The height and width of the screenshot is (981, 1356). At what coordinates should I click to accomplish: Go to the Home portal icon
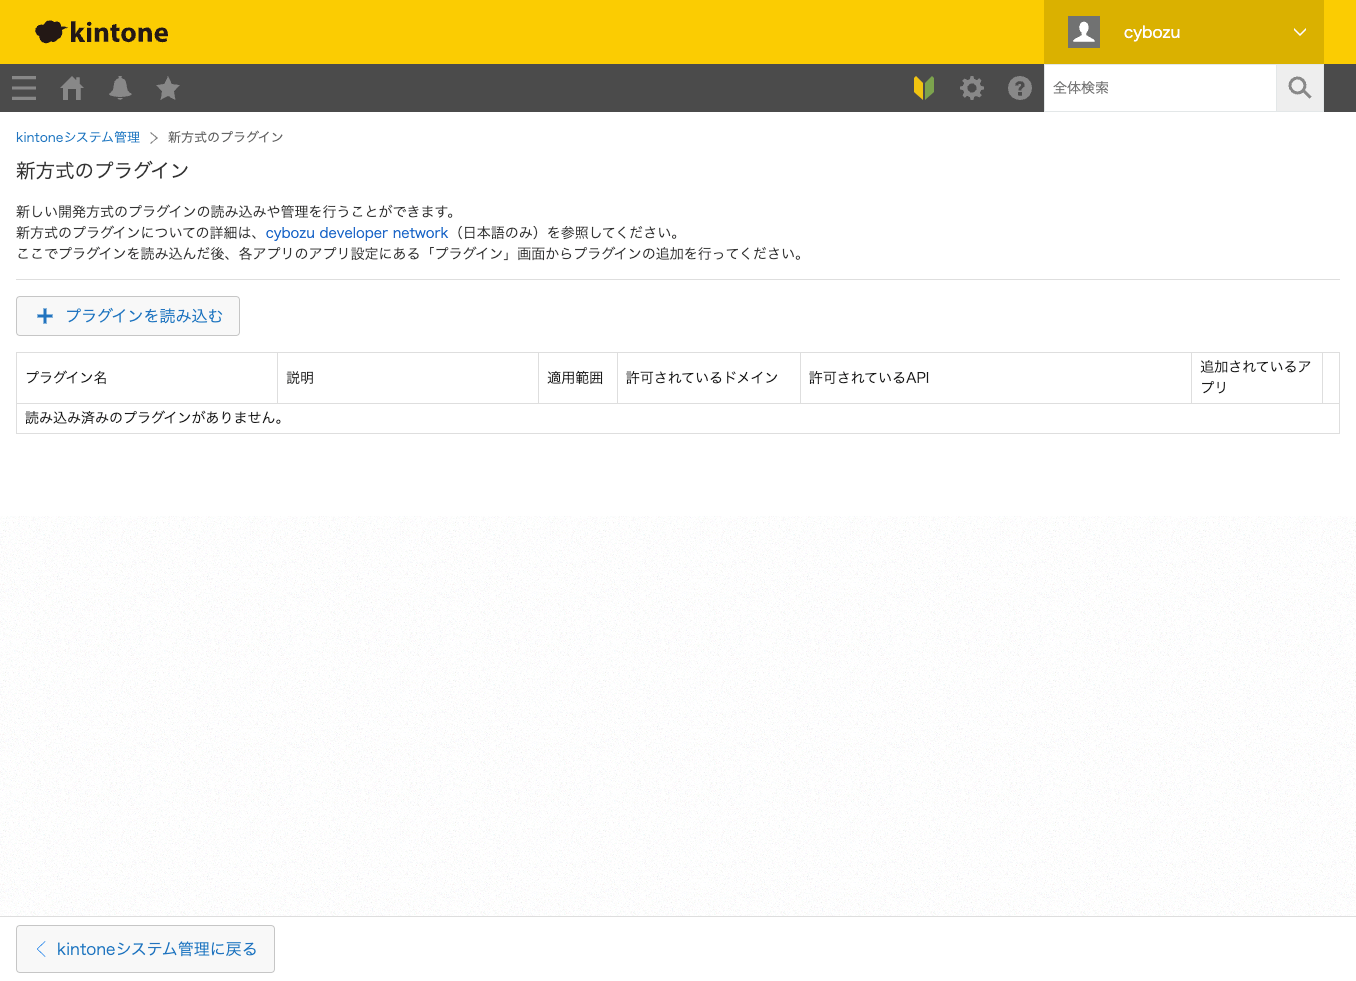72,88
